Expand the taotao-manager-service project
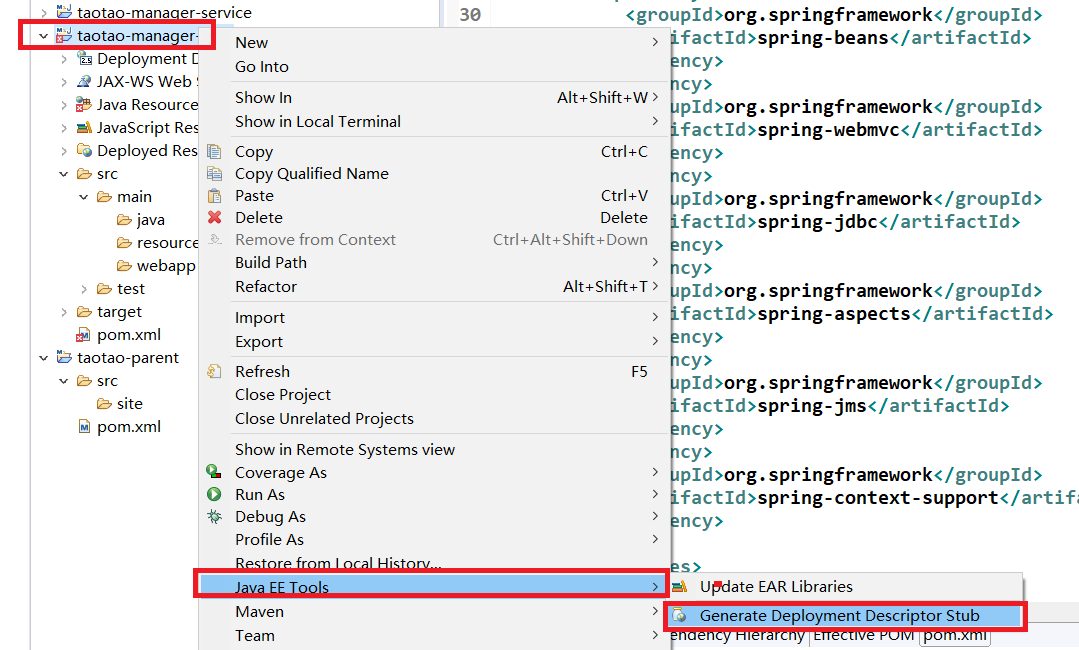The width and height of the screenshot is (1079, 650). [44, 12]
